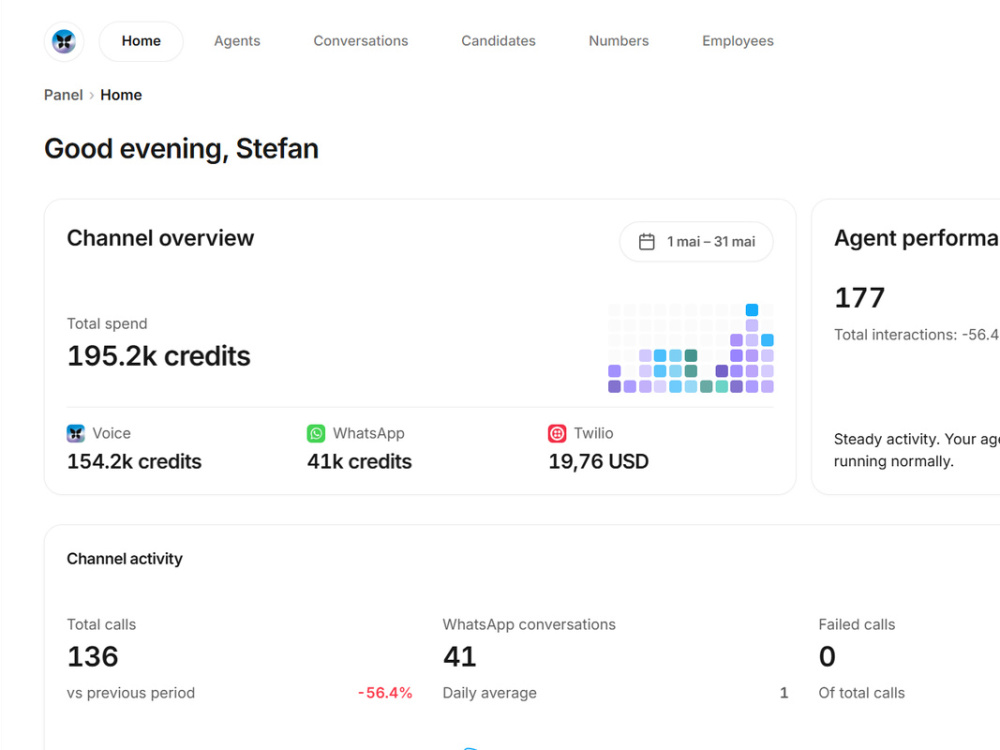The width and height of the screenshot is (1000, 750).
Task: Click the Daily average label
Action: tap(490, 693)
